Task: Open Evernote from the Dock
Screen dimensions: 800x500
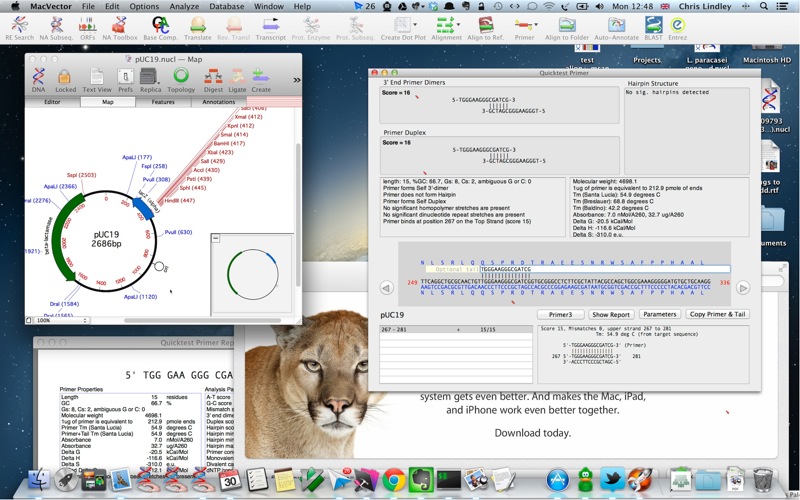Action: [421, 480]
